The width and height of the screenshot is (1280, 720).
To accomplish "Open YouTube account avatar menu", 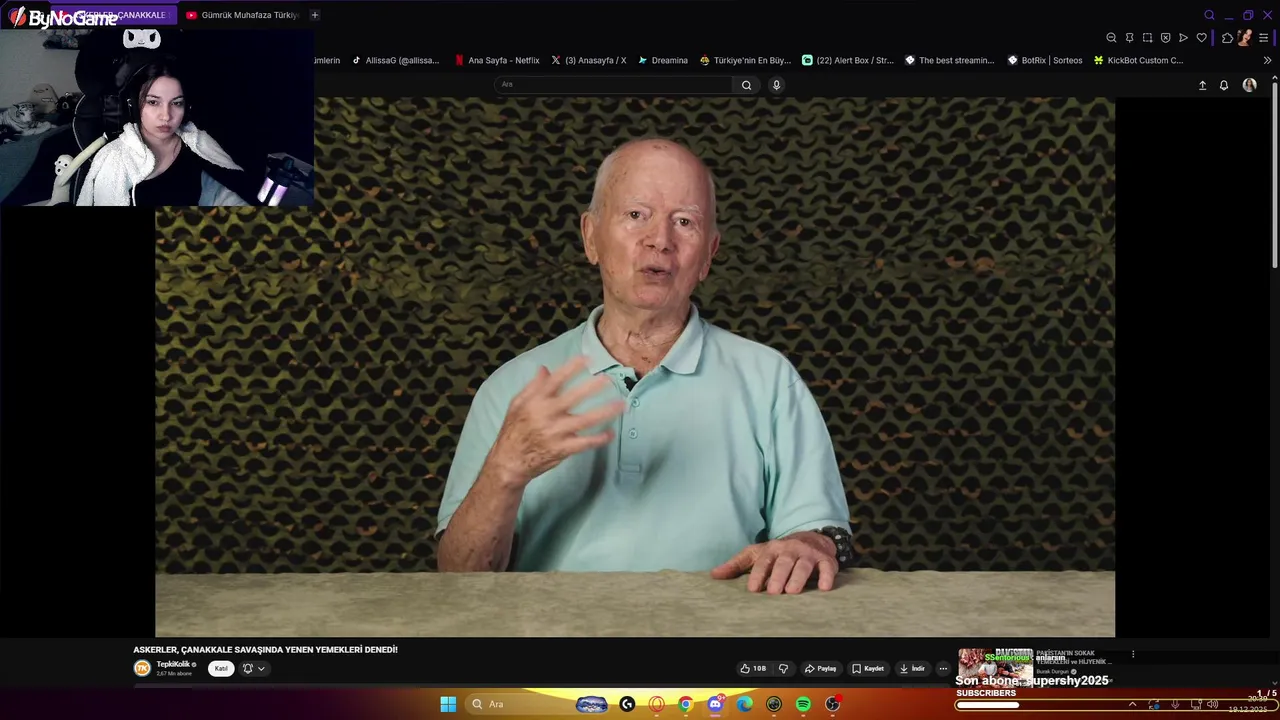I will [x=1249, y=85].
